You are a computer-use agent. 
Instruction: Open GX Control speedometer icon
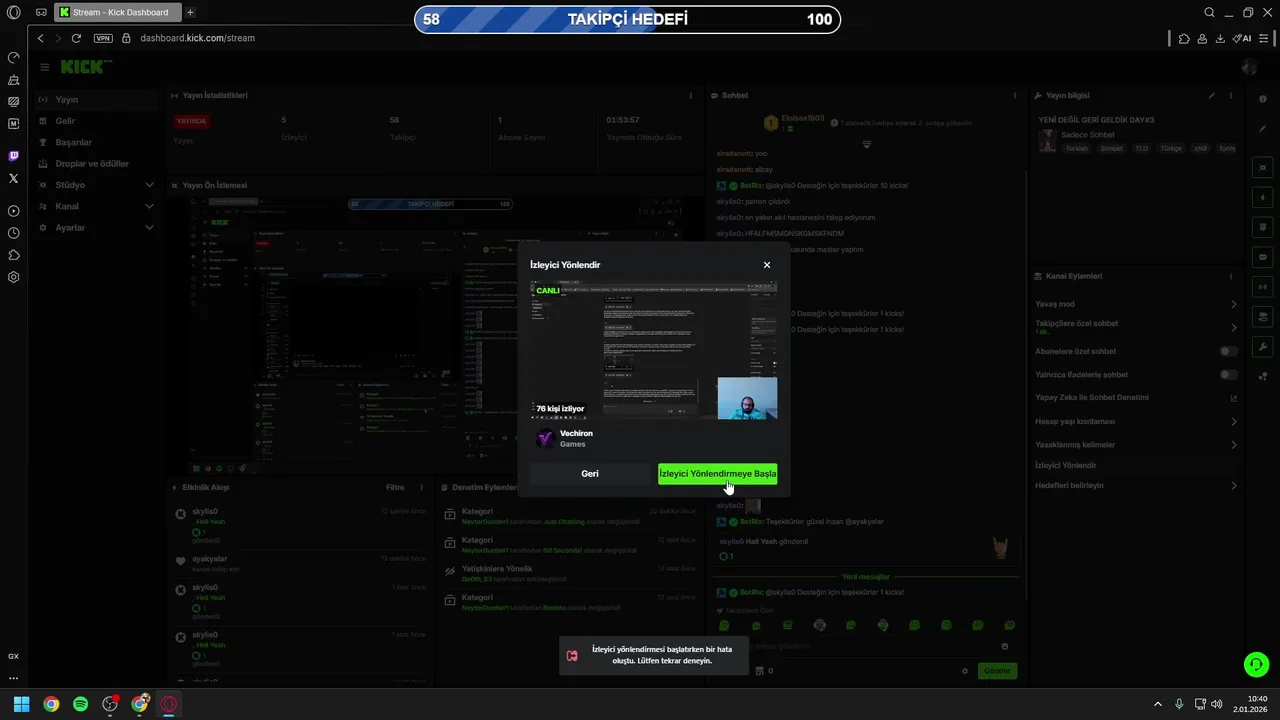pyautogui.click(x=13, y=58)
